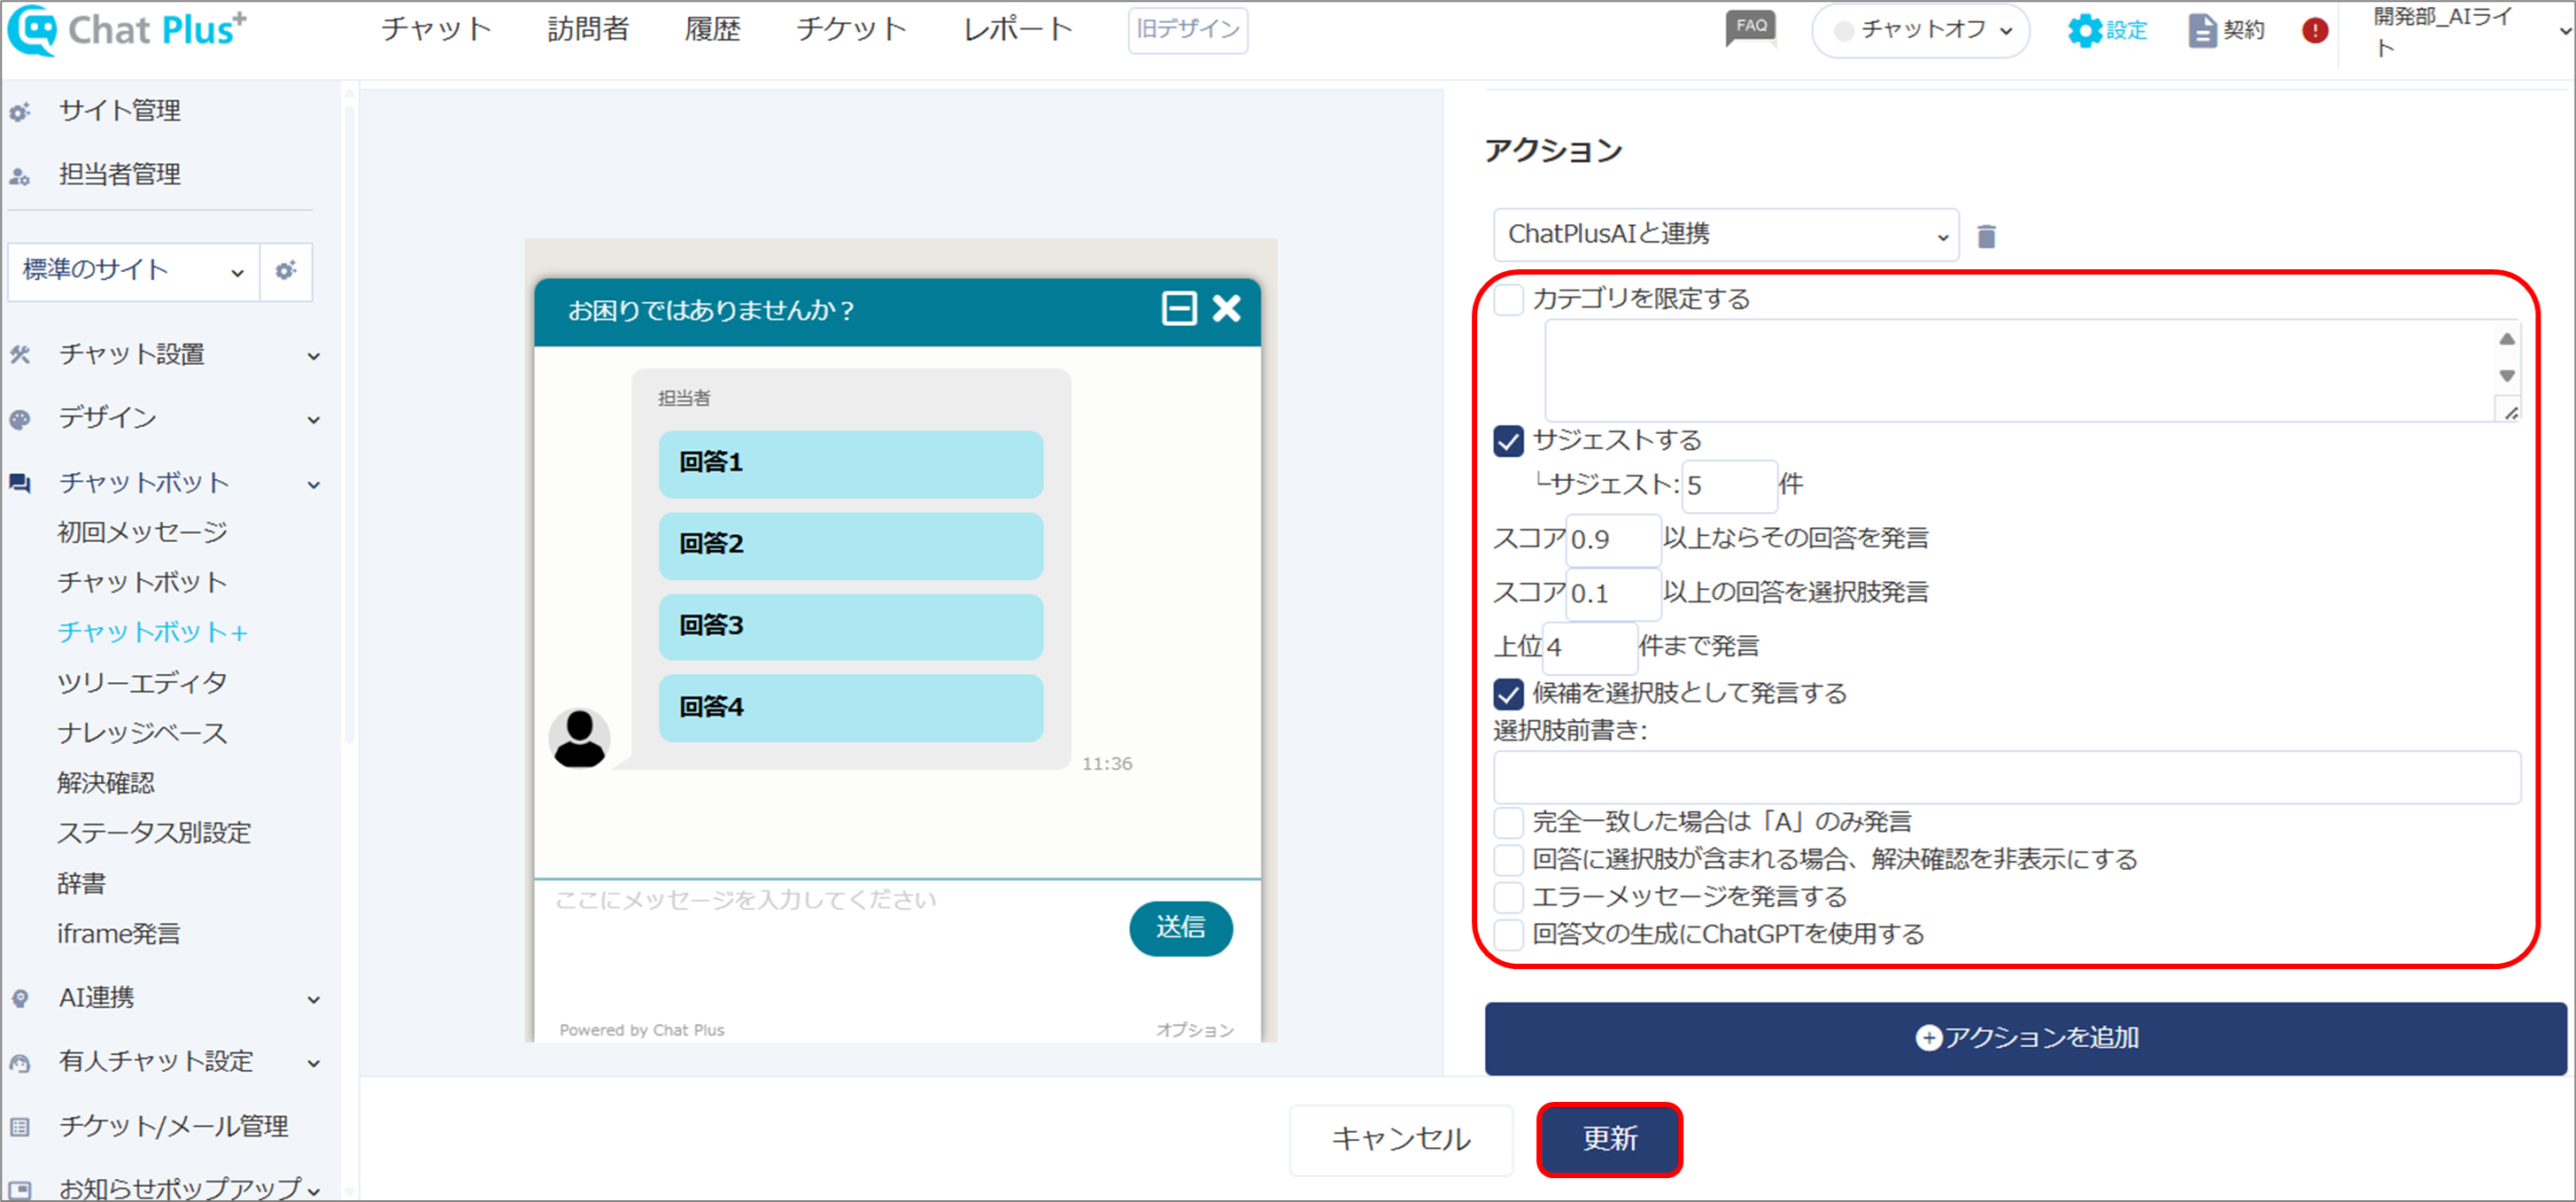Click the 回答3 choice in chat preview
Viewport: 2576px width, 1202px height.
pos(850,626)
